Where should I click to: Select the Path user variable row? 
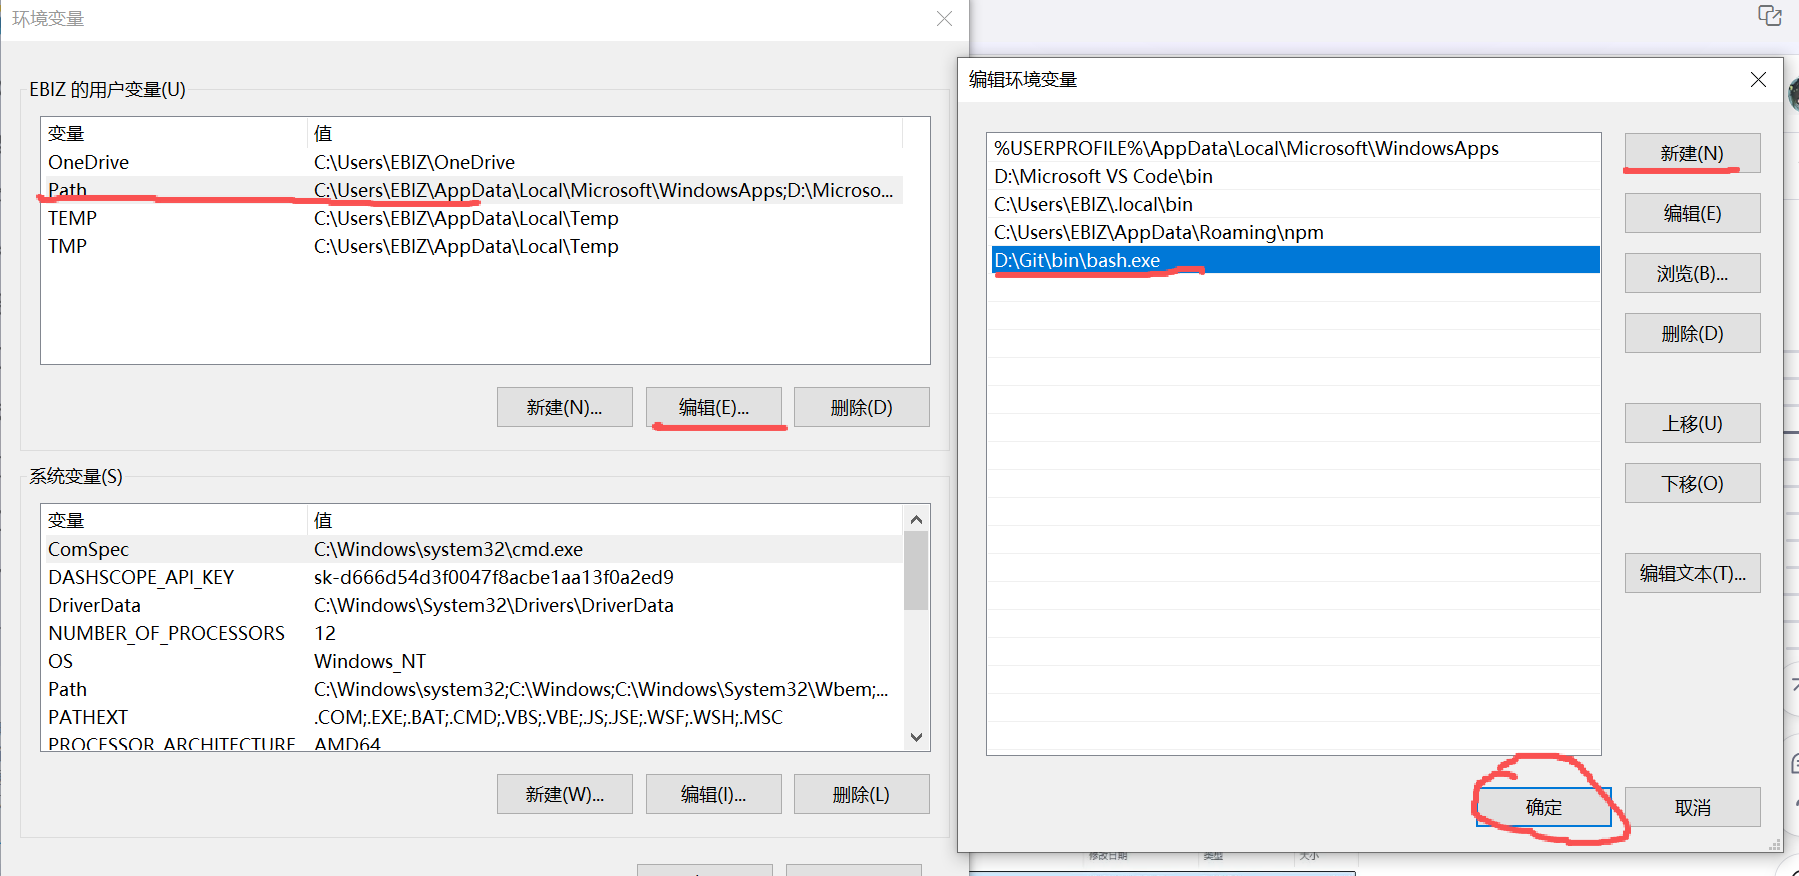(473, 190)
